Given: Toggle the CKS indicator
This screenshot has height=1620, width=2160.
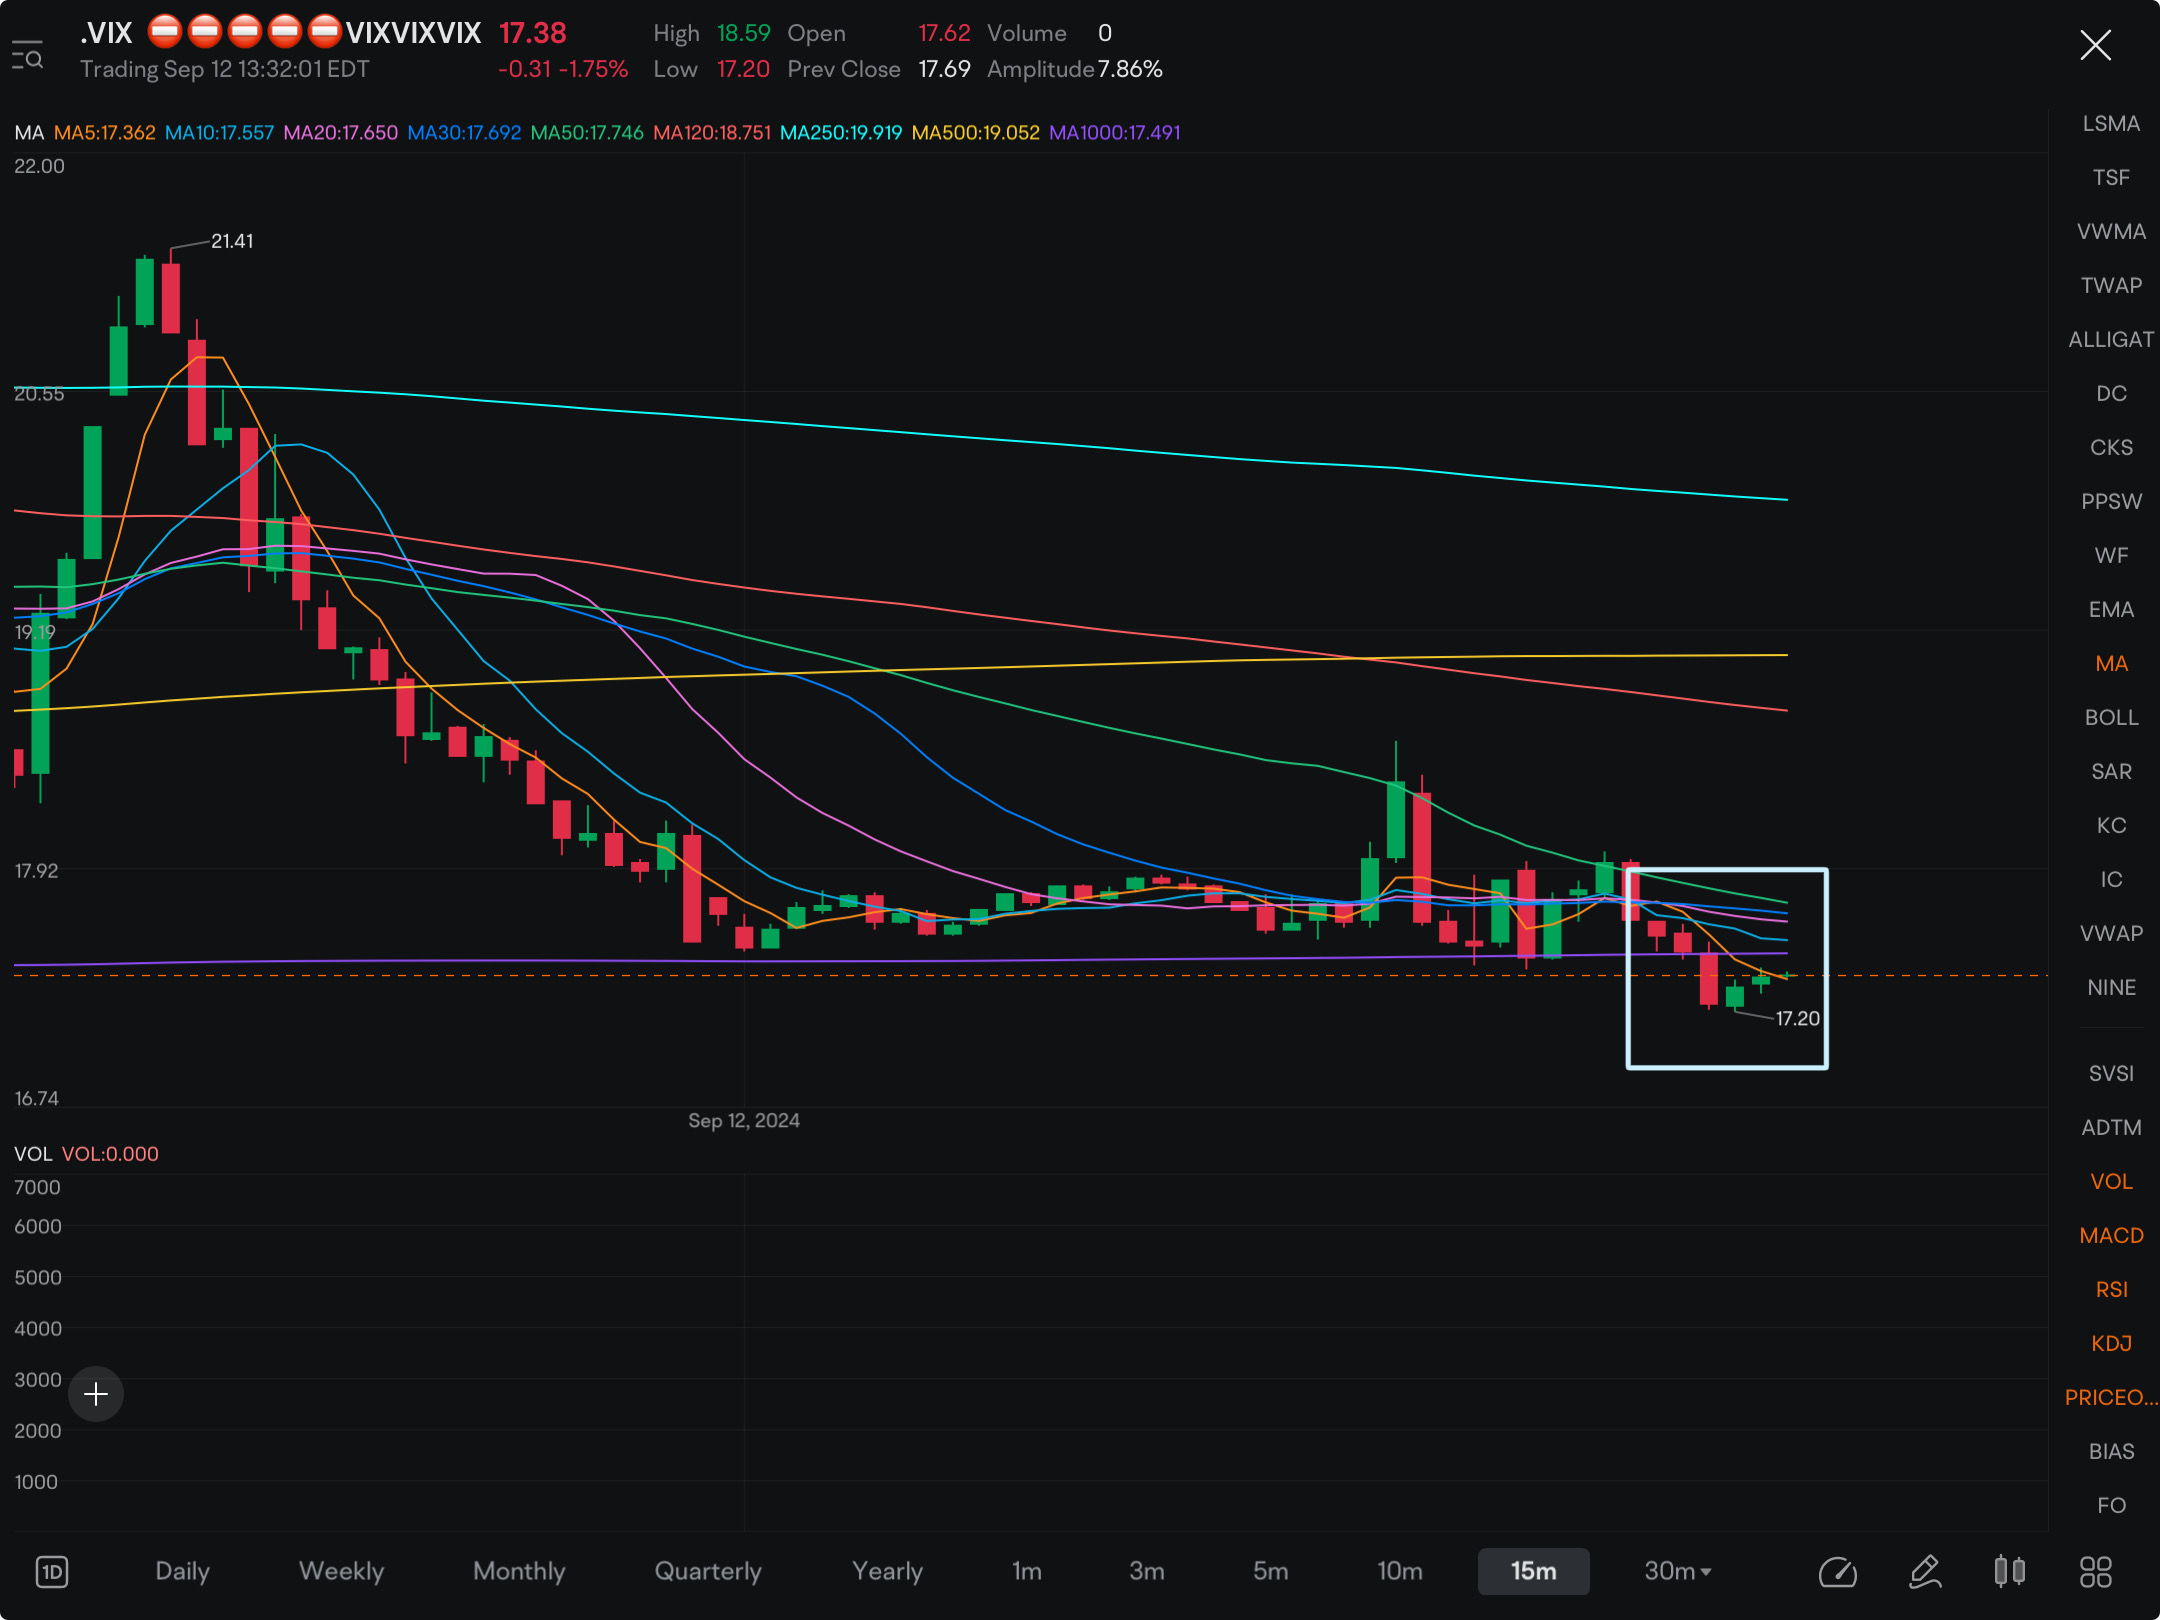Looking at the screenshot, I should pyautogui.click(x=2111, y=448).
